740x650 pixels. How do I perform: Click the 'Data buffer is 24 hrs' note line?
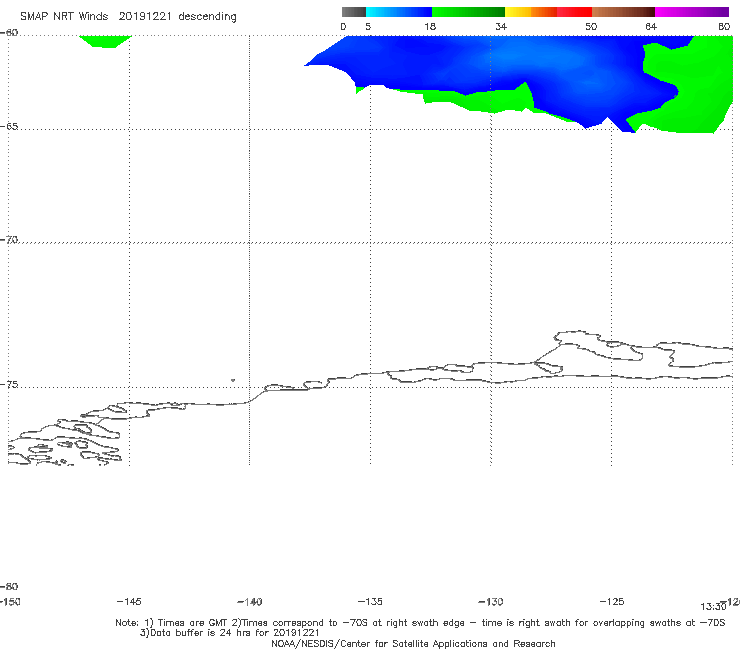coord(230,633)
